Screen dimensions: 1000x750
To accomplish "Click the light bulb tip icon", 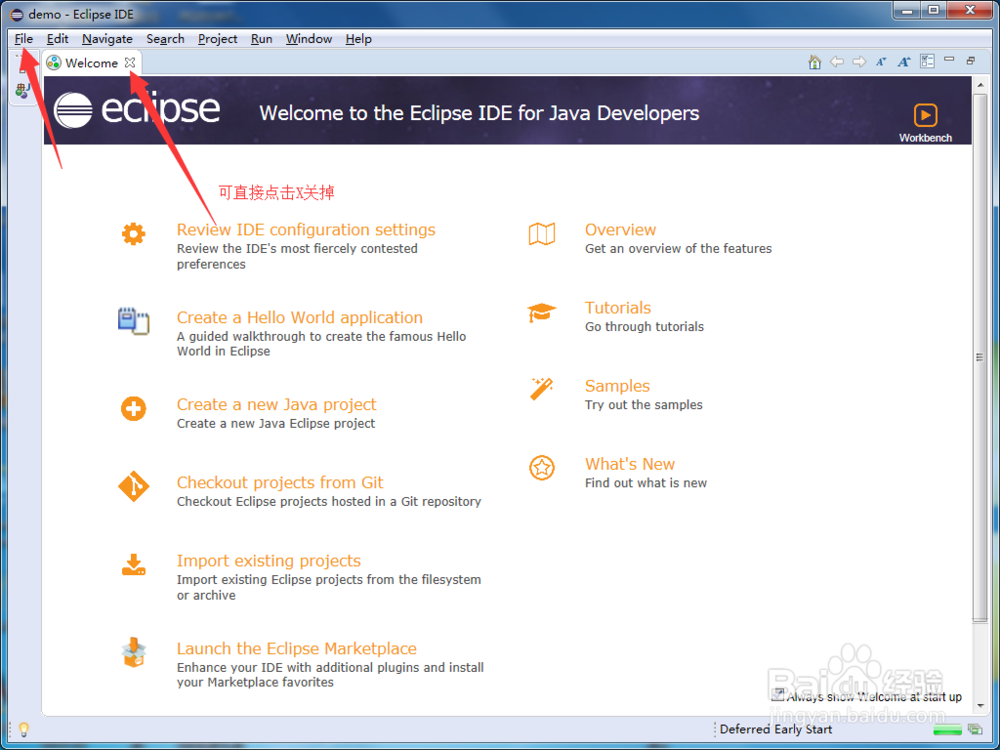I will tap(24, 729).
